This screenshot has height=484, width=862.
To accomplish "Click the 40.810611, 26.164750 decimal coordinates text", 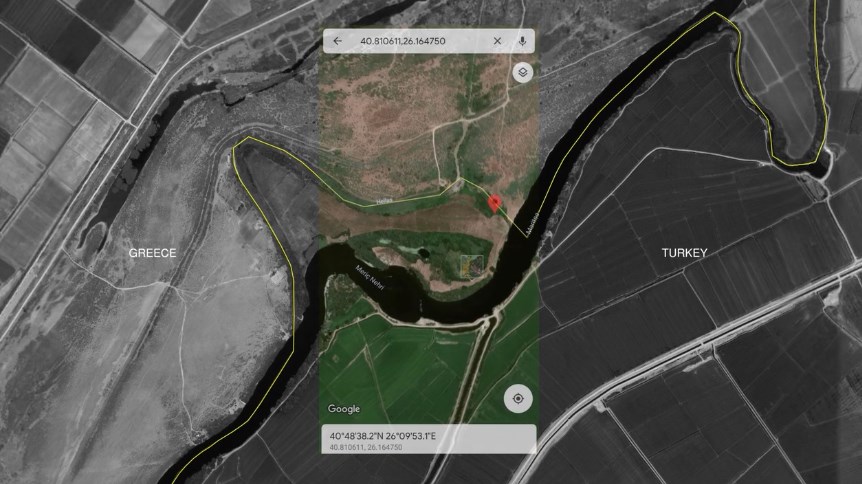I will pyautogui.click(x=366, y=447).
